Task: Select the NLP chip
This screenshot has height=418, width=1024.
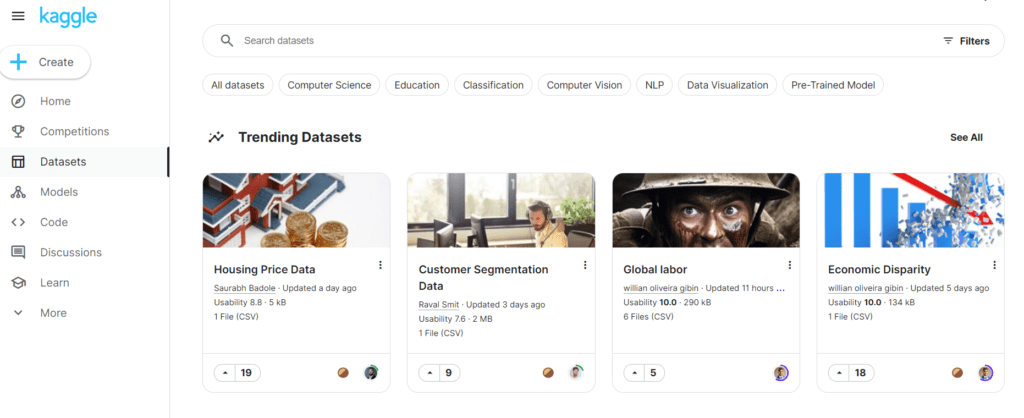Action: pyautogui.click(x=654, y=85)
